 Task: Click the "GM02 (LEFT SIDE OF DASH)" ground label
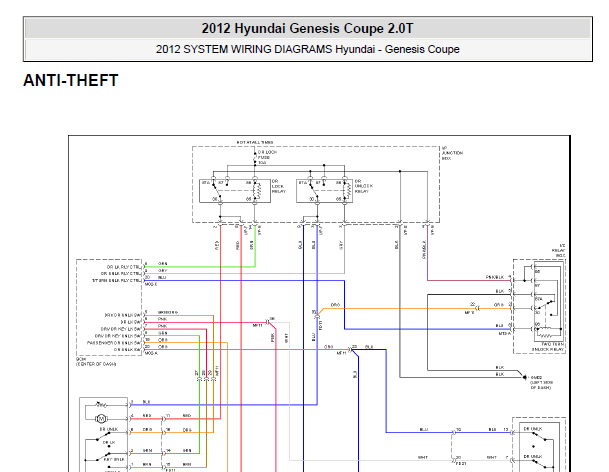[541, 382]
